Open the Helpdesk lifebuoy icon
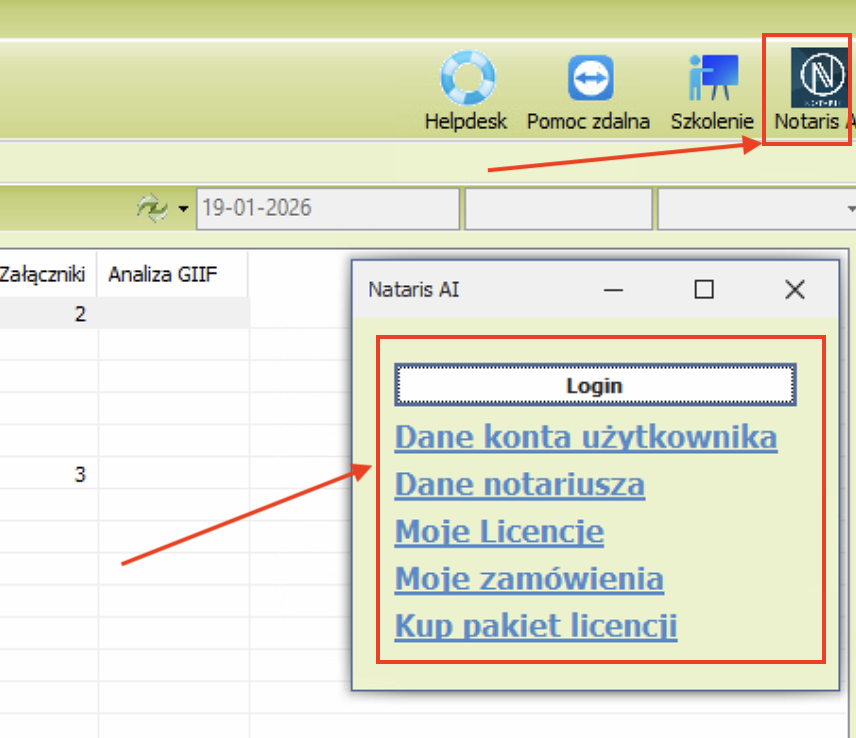Screen dimensions: 856x738 467,80
